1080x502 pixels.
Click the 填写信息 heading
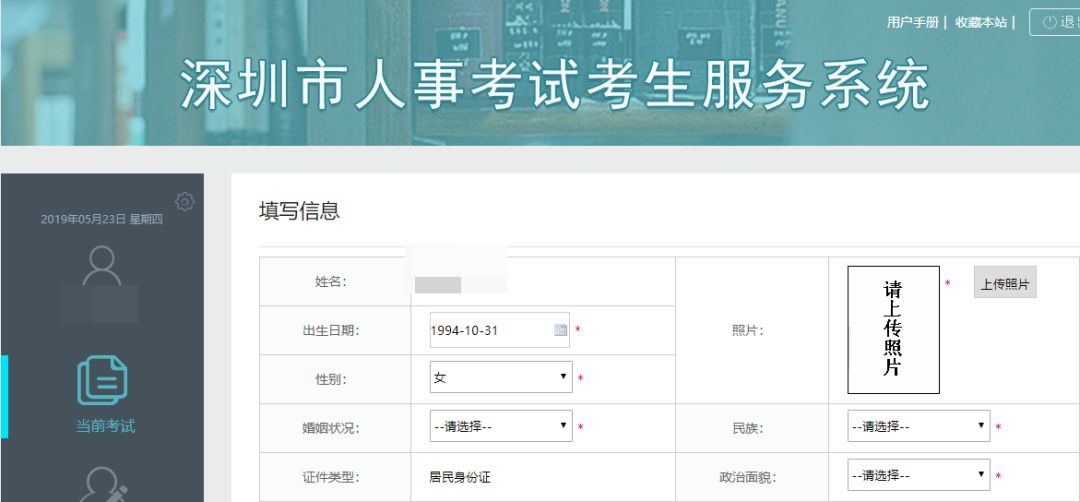click(x=299, y=211)
